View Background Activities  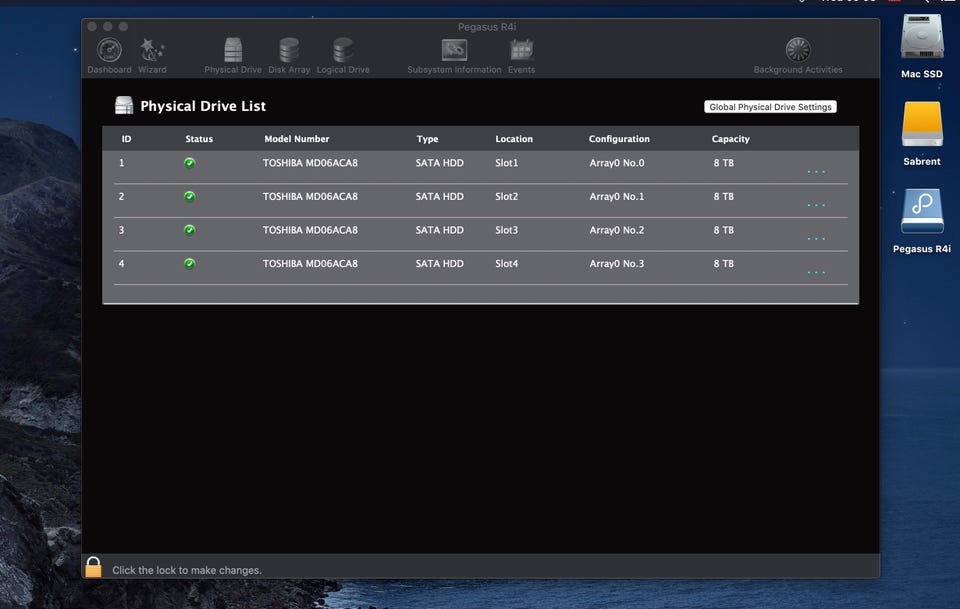tap(797, 52)
